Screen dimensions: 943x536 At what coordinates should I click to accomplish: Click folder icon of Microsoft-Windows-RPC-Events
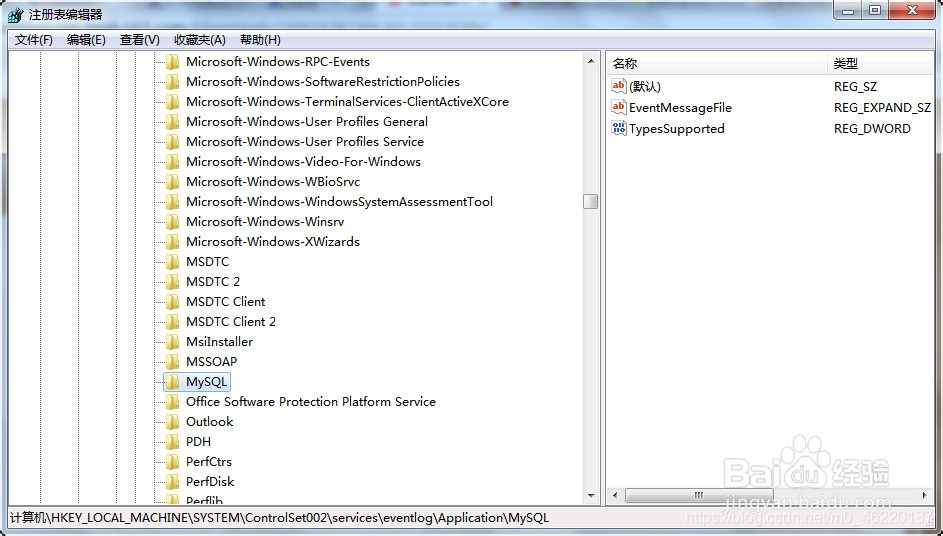[x=173, y=62]
